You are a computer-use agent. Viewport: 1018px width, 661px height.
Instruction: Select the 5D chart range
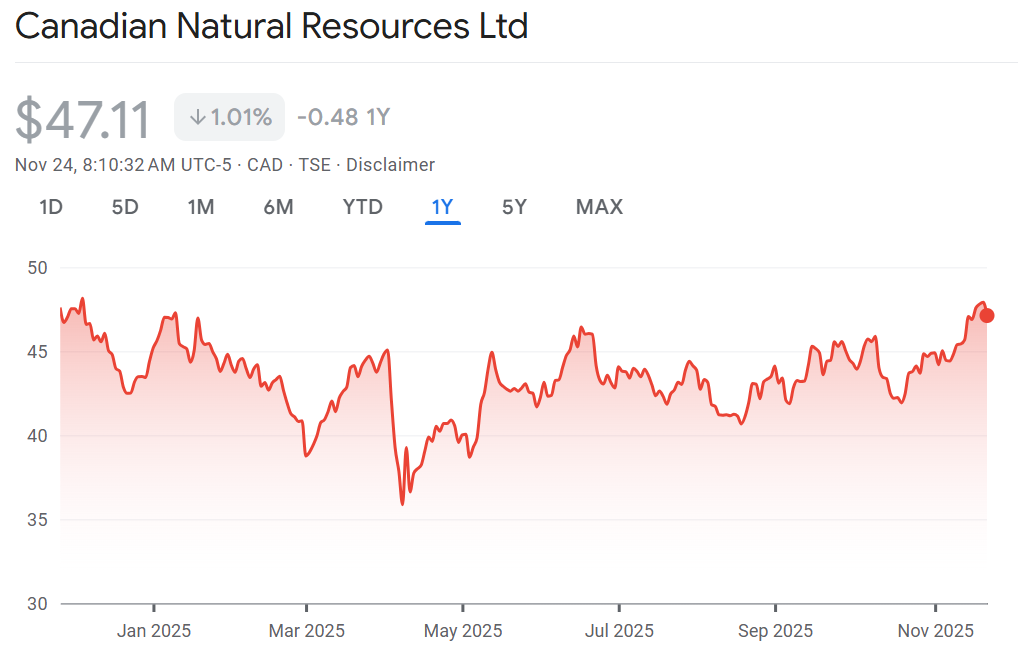(x=125, y=207)
